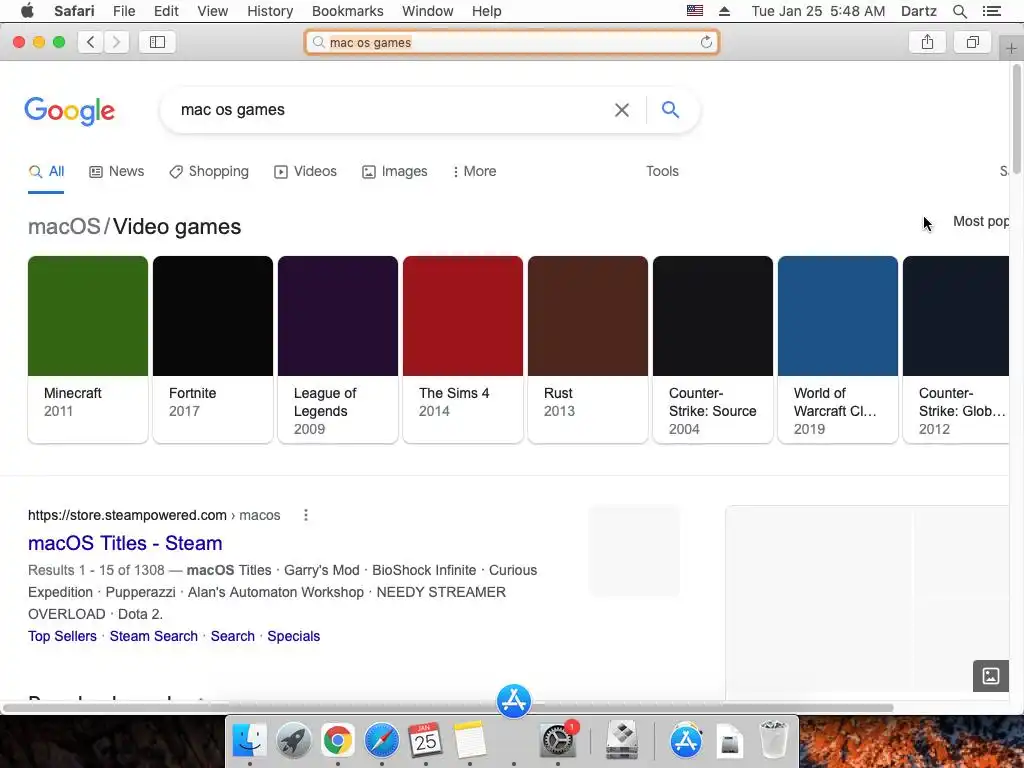This screenshot has width=1024, height=768.
Task: Click the blue magnifier search button
Action: click(671, 110)
